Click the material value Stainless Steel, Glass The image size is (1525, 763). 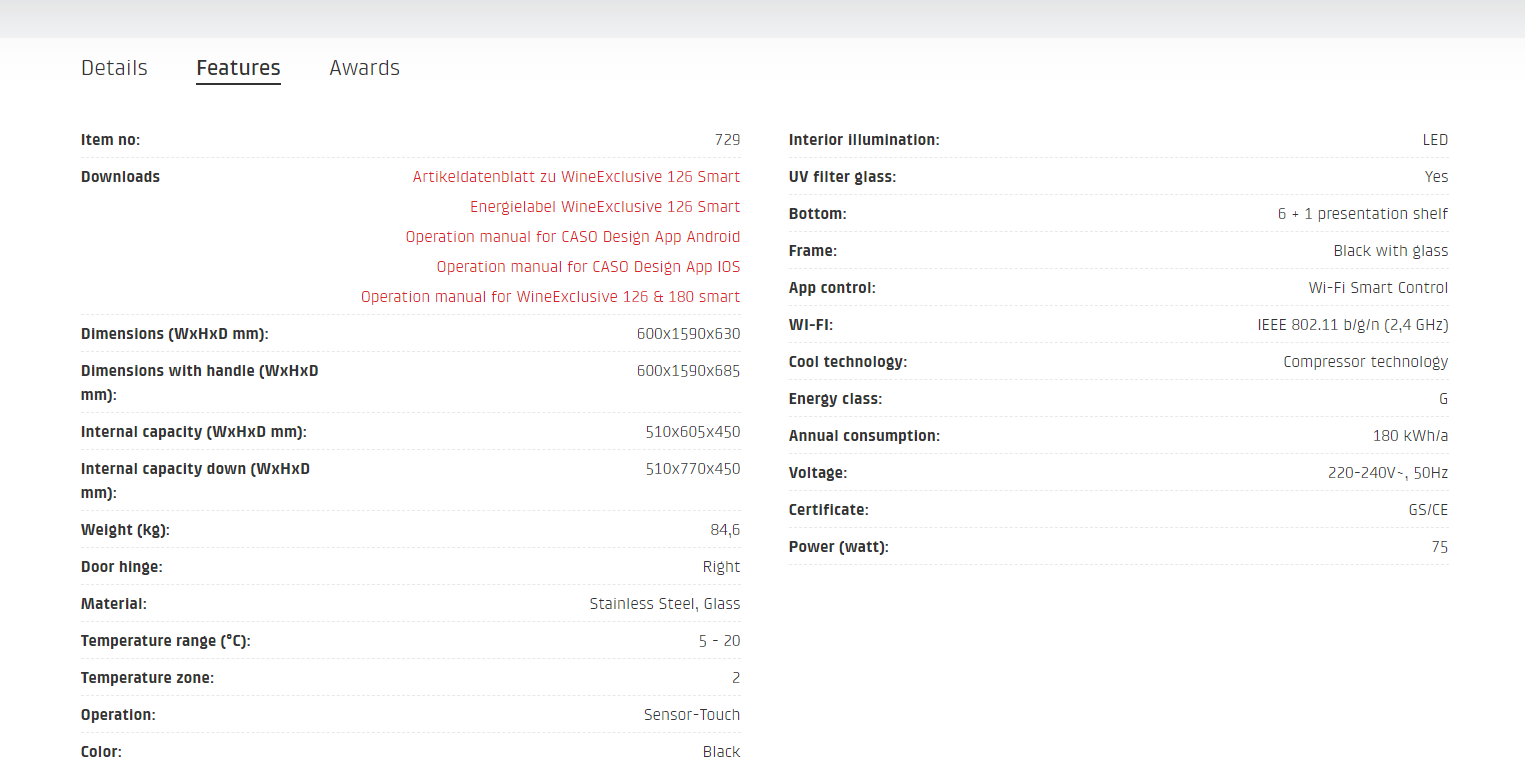point(665,604)
